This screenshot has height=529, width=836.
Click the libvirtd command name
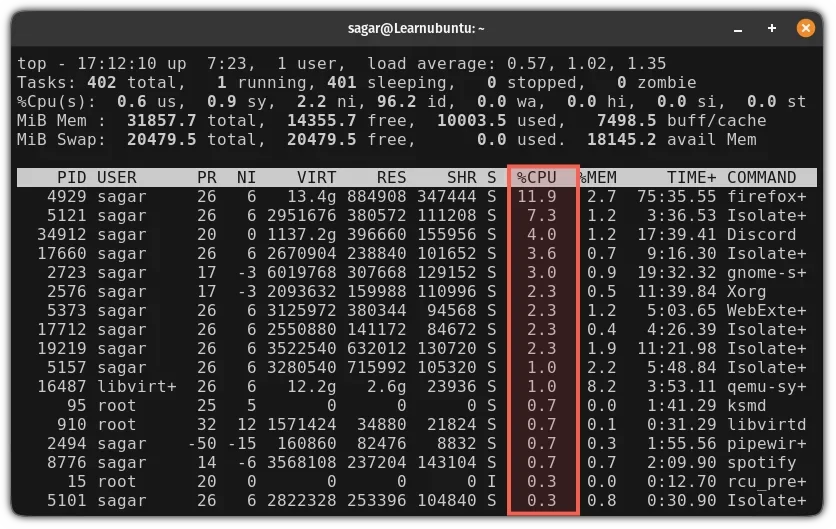(x=767, y=425)
